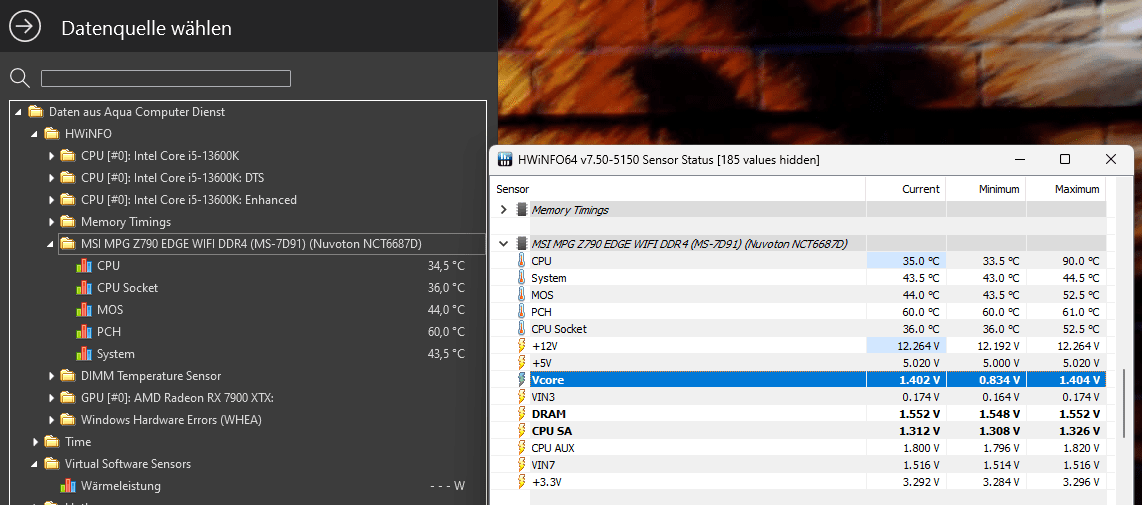The height and width of the screenshot is (505, 1142).
Task: Select the '60,0 °C' PCH value in tree
Action: (x=446, y=332)
